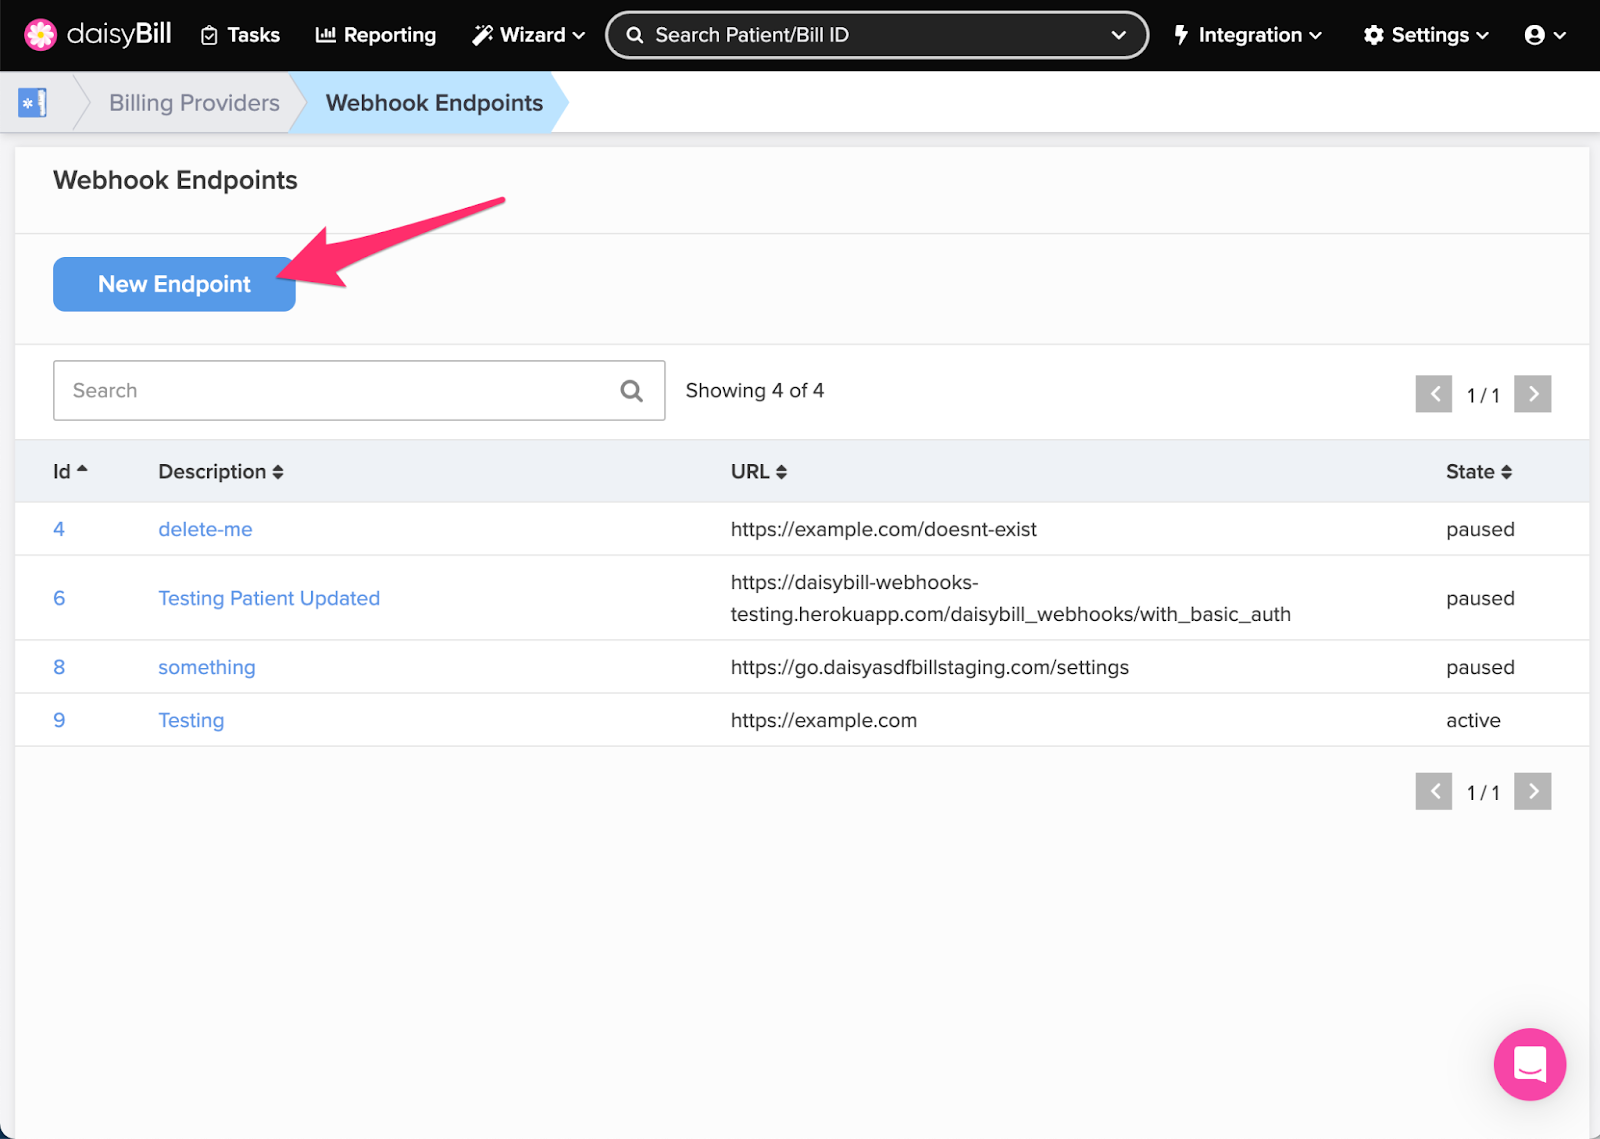This screenshot has height=1139, width=1600.
Task: Go to next page in bottom pagination
Action: pyautogui.click(x=1532, y=791)
